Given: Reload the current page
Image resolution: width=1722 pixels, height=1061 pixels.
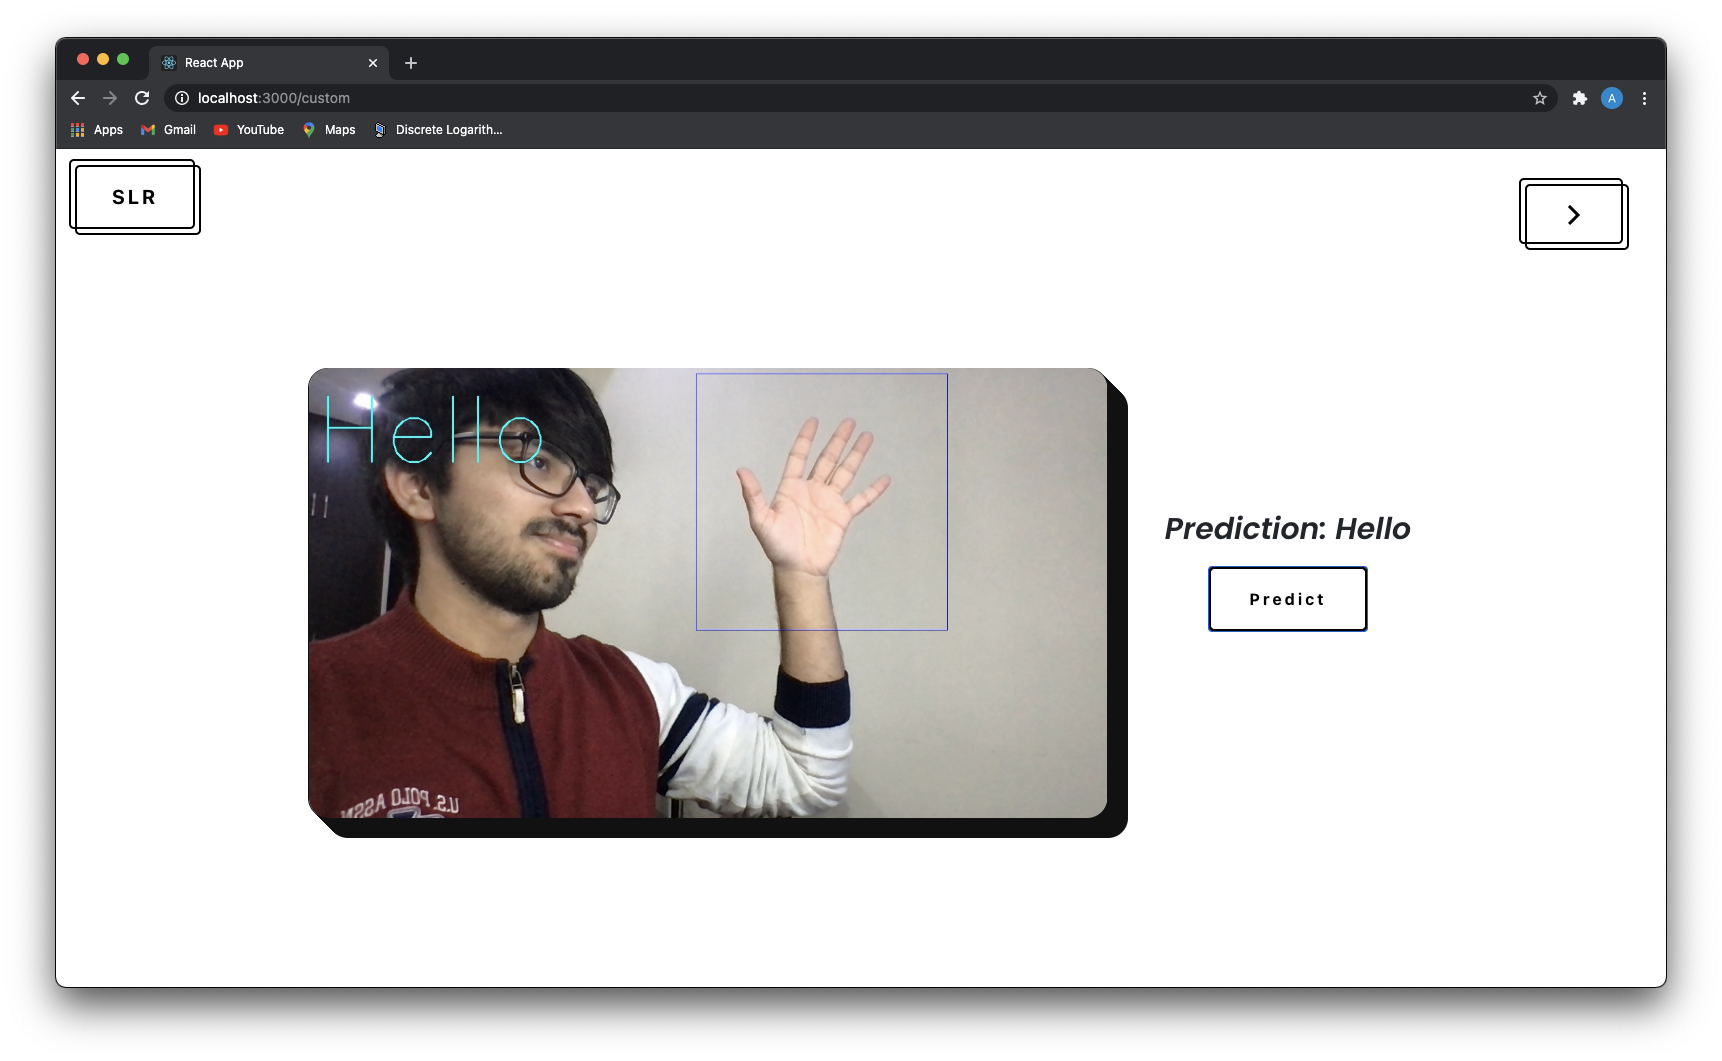Looking at the screenshot, I should pyautogui.click(x=142, y=98).
